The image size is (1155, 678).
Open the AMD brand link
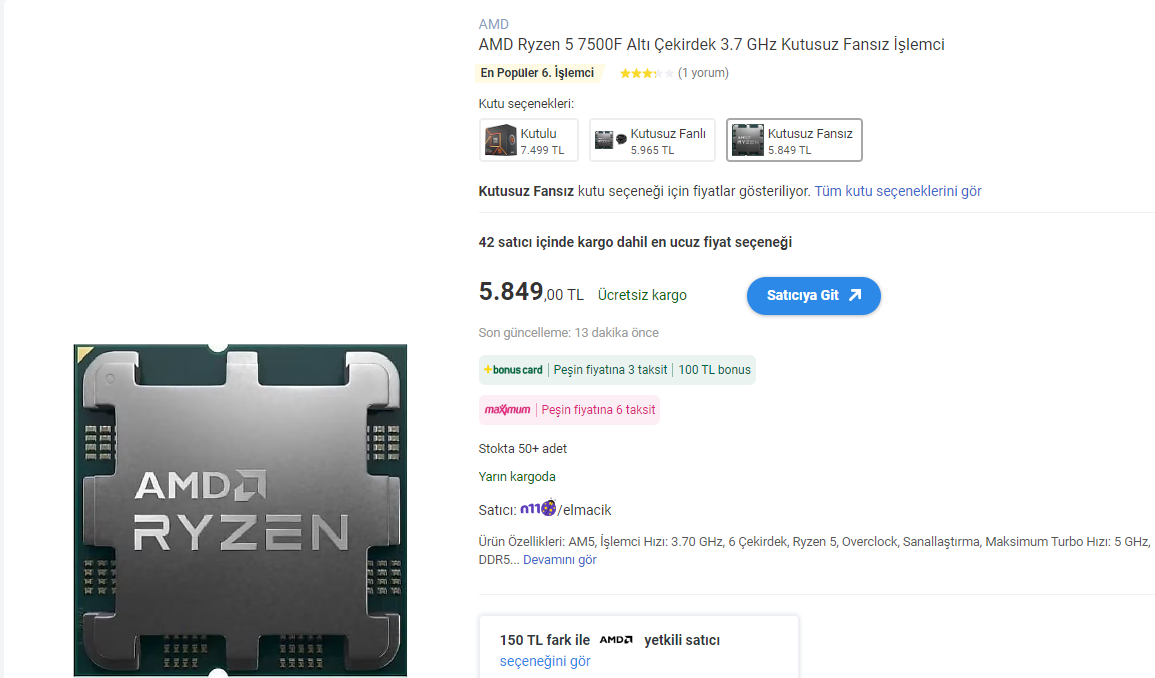[494, 24]
